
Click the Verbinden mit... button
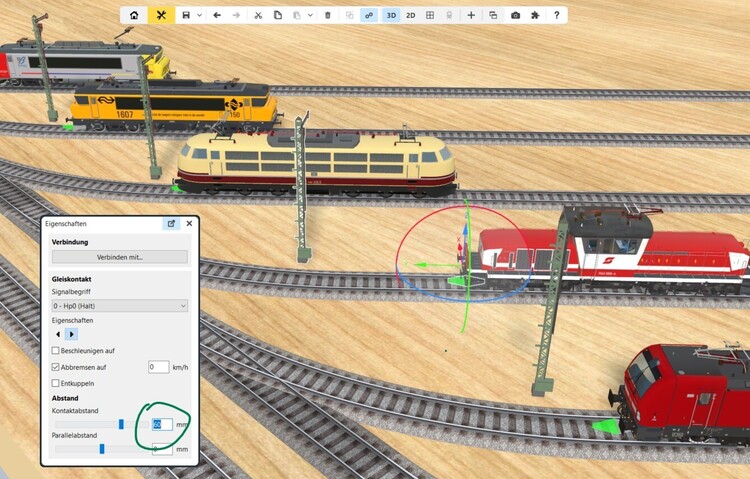[x=120, y=257]
